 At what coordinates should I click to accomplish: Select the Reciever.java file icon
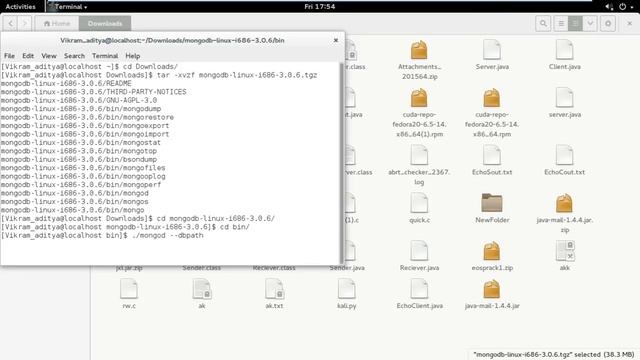pos(419,251)
